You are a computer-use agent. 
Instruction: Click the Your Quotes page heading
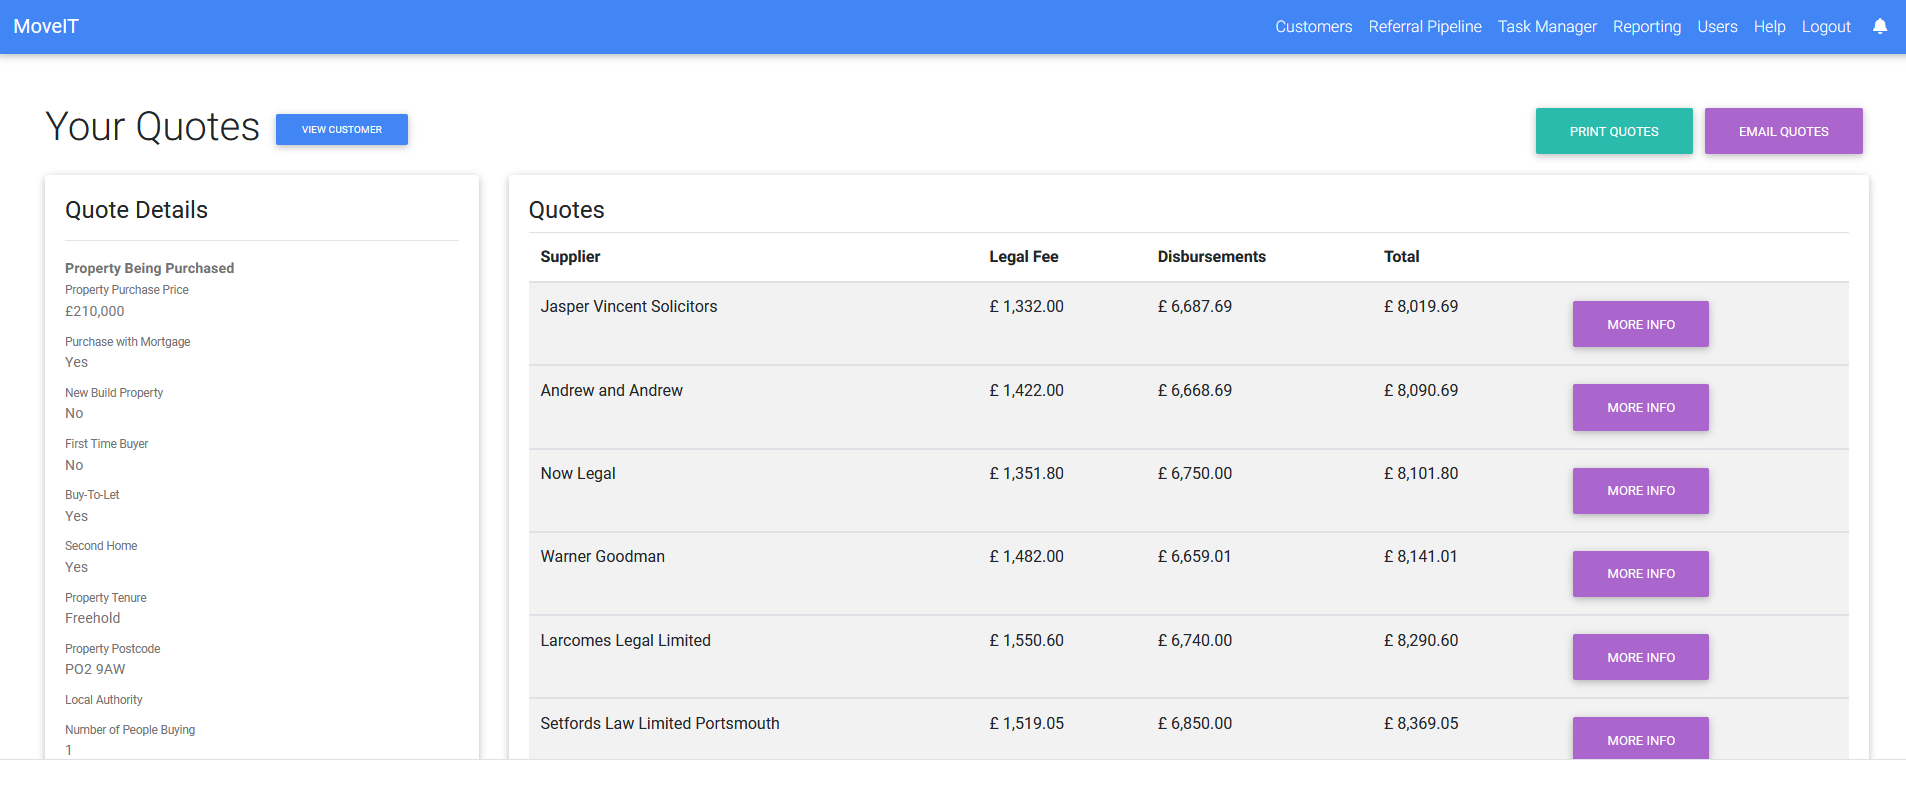[x=152, y=127]
